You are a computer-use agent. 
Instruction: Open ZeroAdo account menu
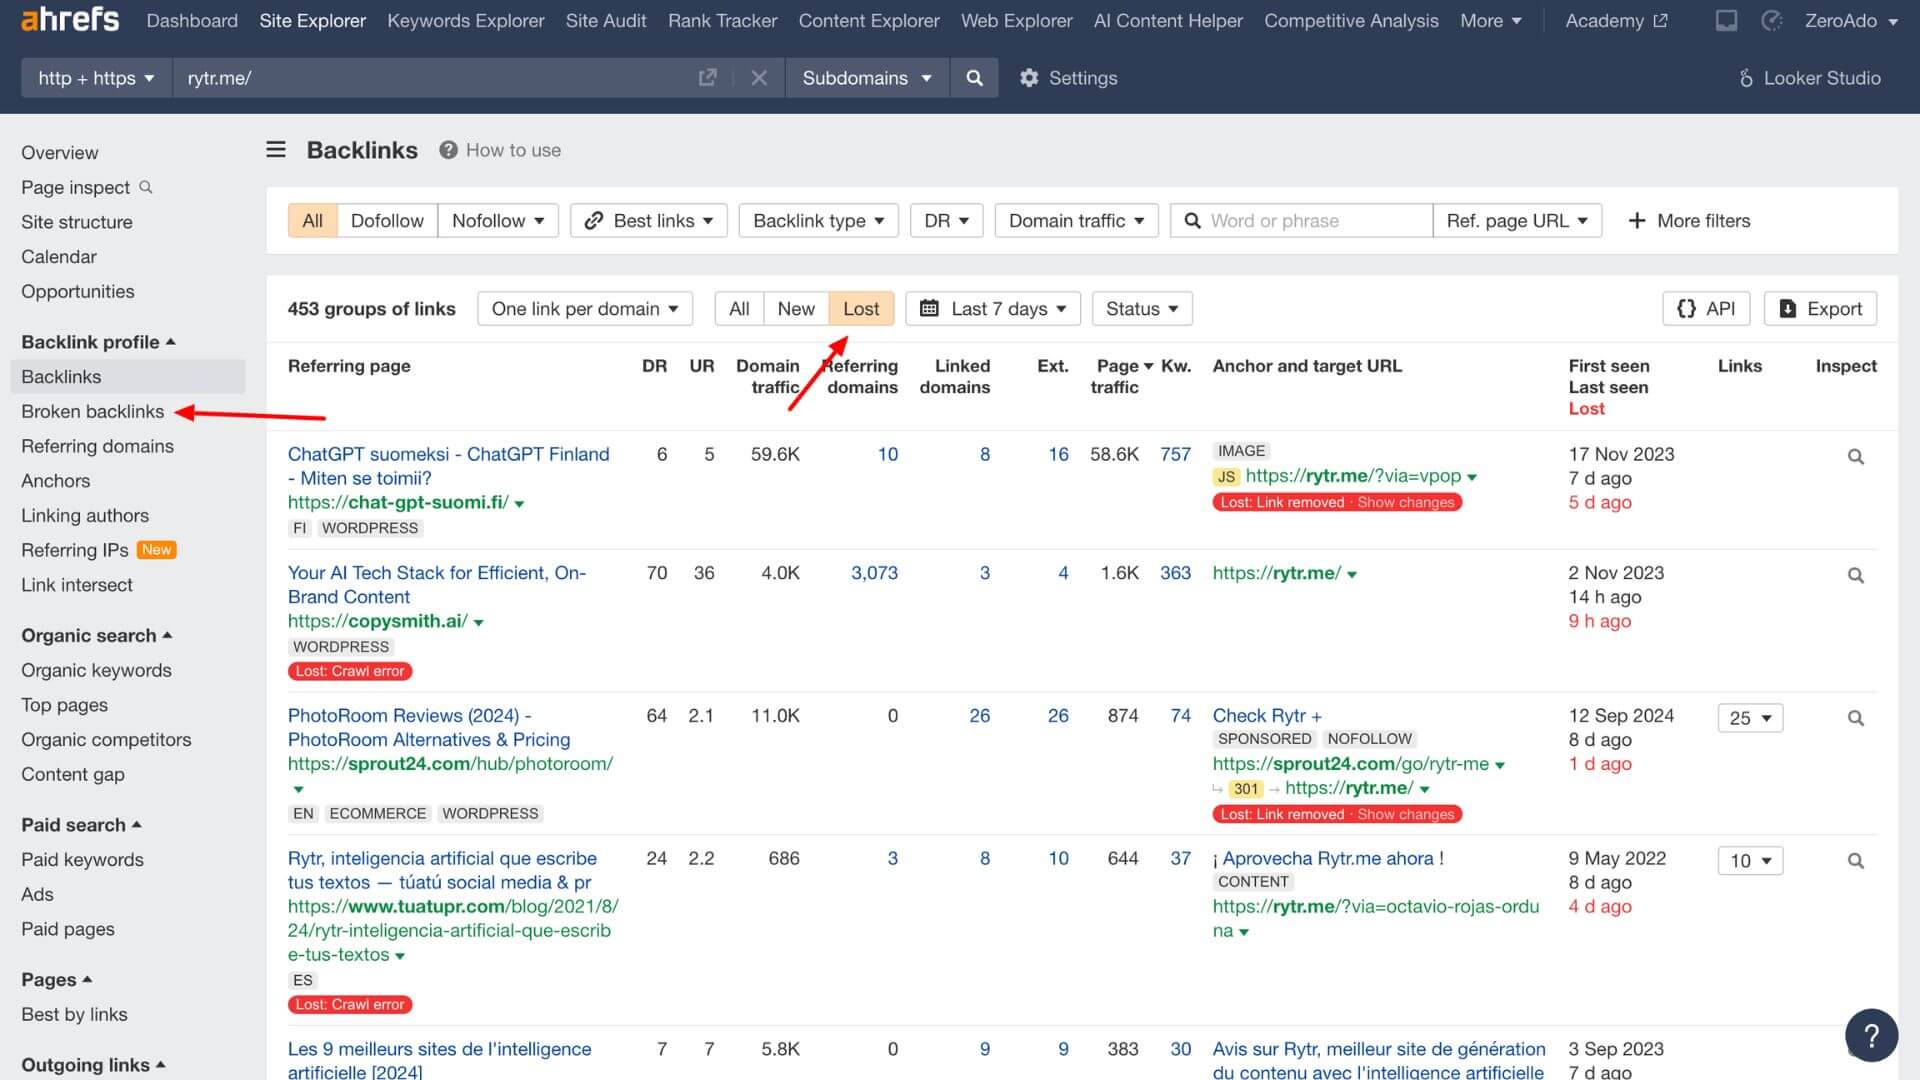pos(1851,21)
